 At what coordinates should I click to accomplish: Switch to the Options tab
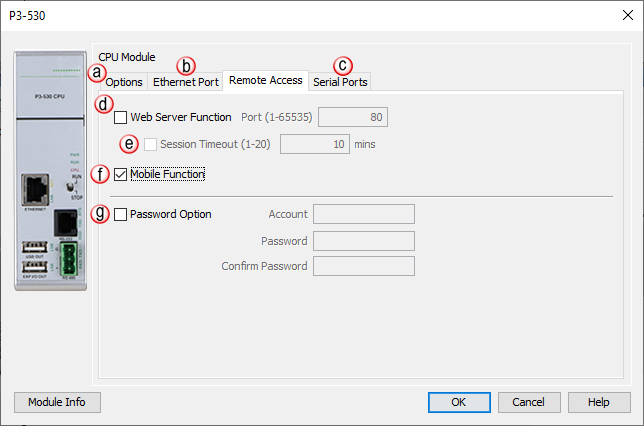(x=125, y=82)
